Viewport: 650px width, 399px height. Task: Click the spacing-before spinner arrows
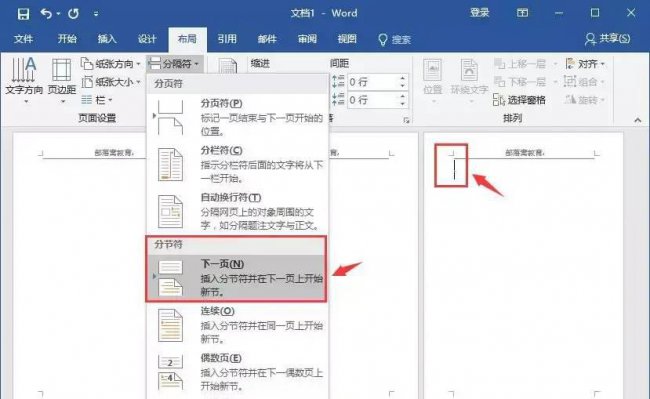(403, 82)
